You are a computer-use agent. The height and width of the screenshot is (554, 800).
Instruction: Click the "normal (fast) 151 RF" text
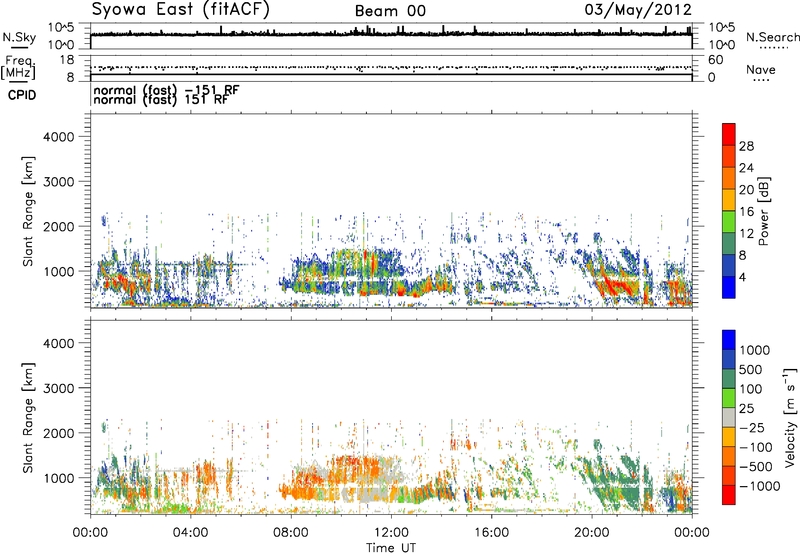point(161,100)
